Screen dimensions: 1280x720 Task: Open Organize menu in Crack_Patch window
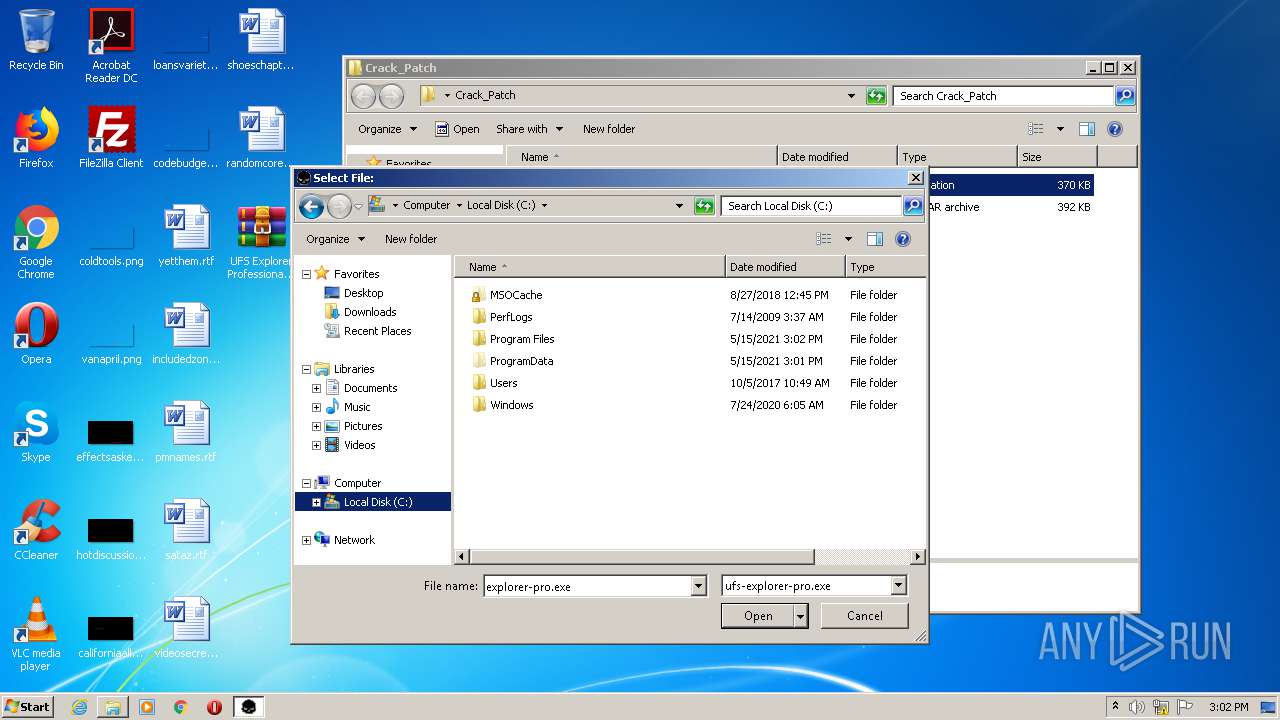pos(387,129)
